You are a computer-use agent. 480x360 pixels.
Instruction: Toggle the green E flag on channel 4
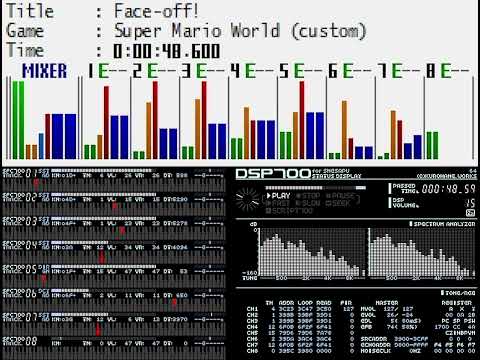click(x=250, y=71)
